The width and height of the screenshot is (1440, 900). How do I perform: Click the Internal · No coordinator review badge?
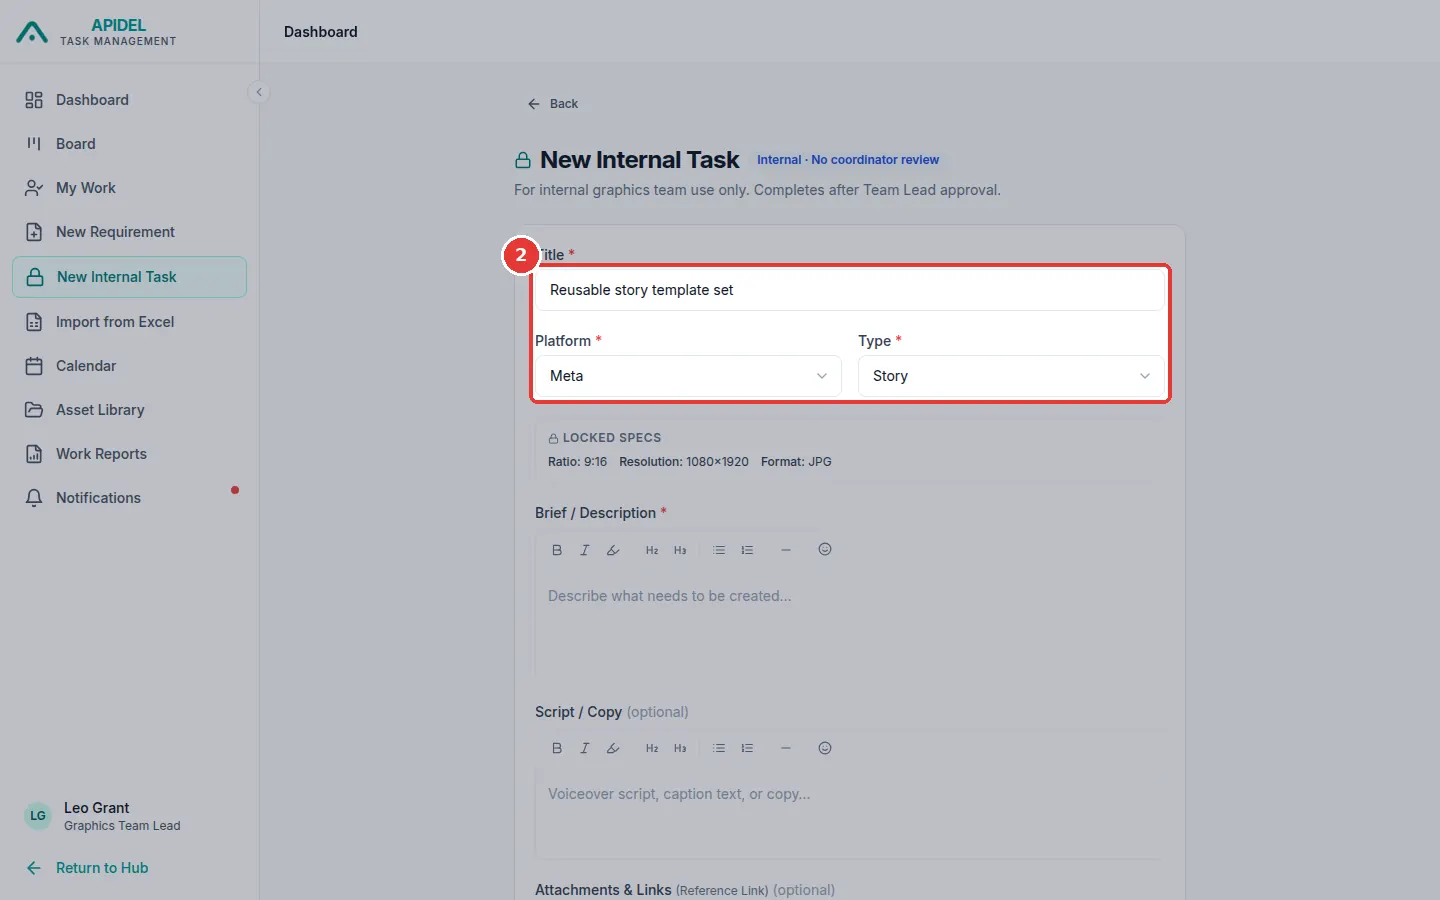point(848,160)
